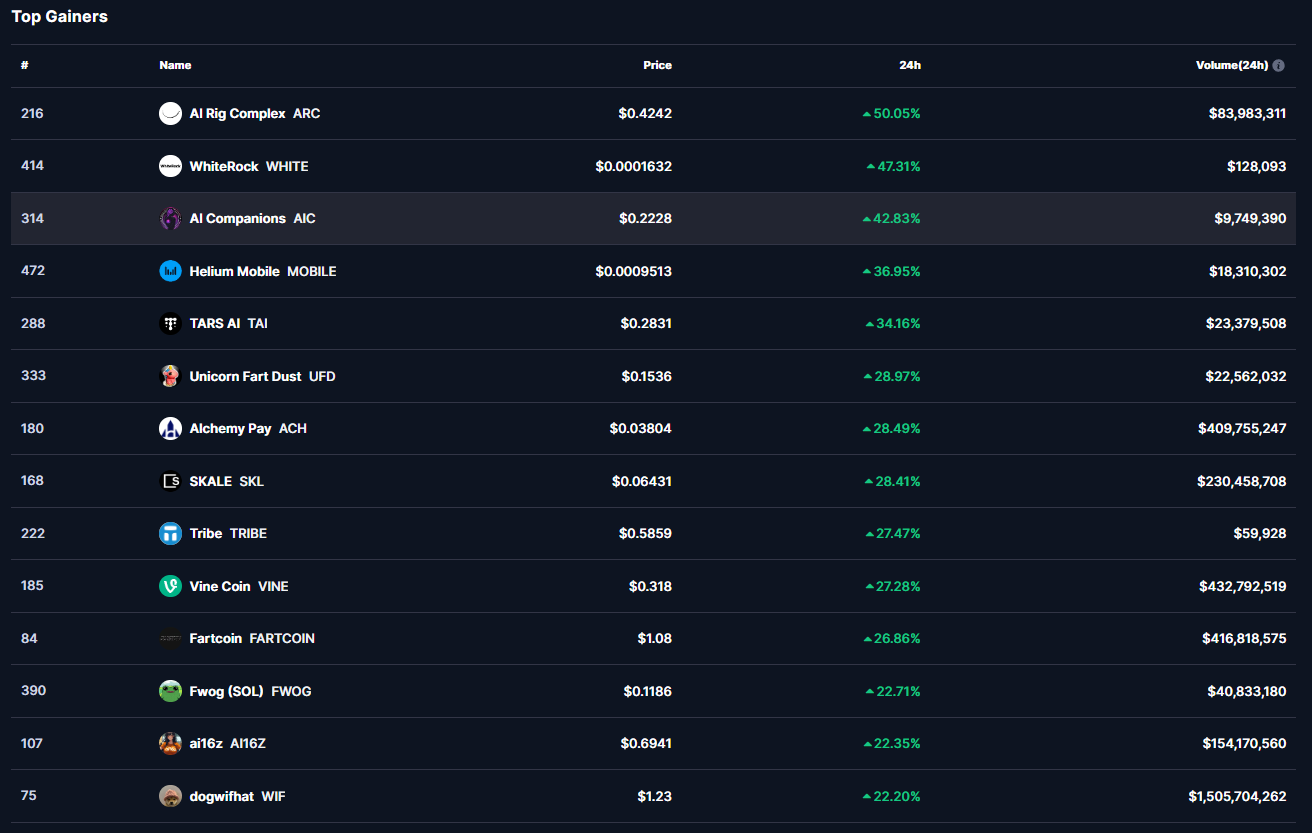Click Helium Mobile's 36.95% gain value
This screenshot has width=1312, height=833.
point(896,271)
